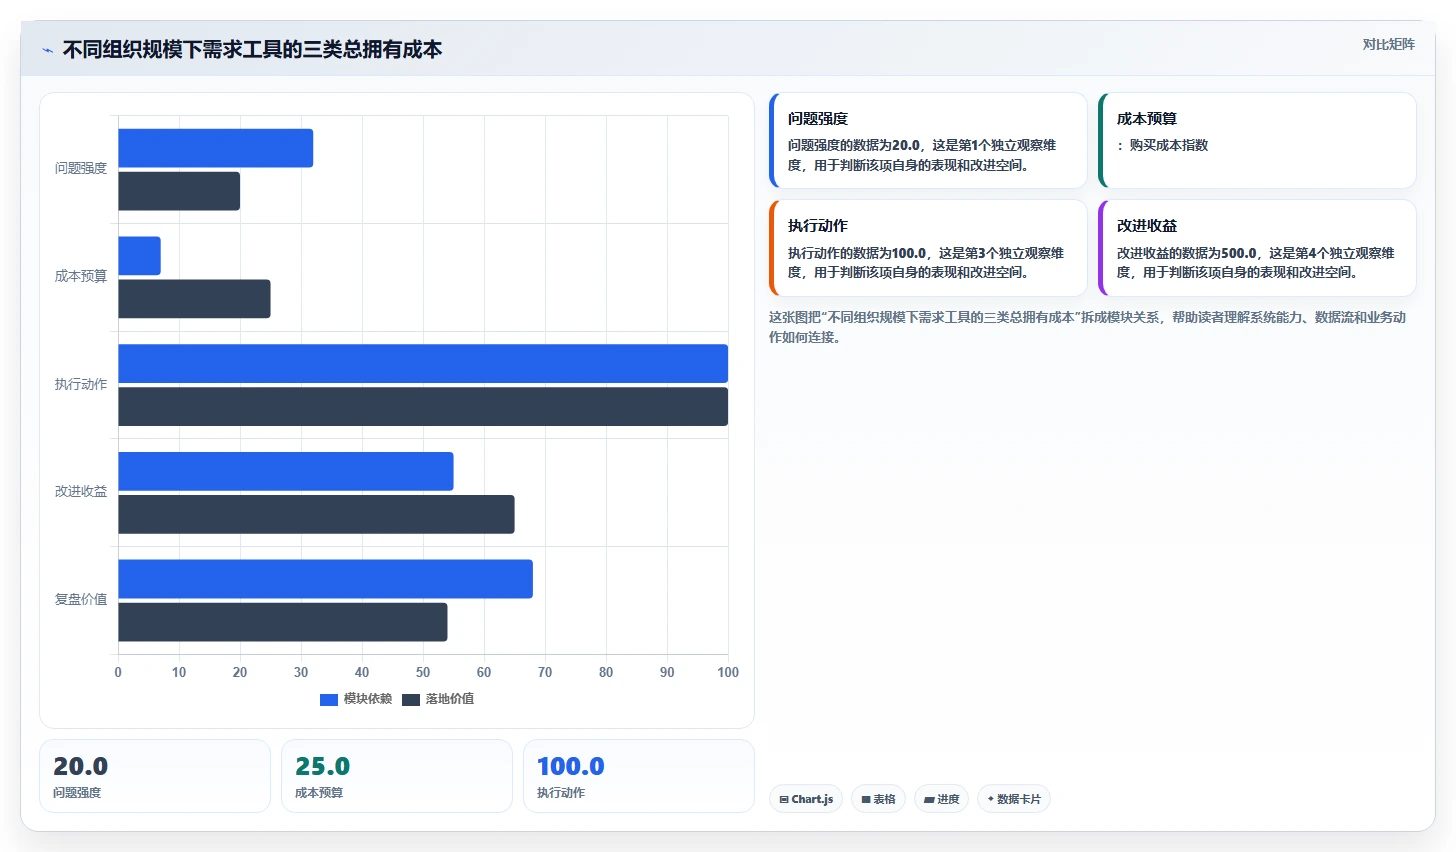Click the description paragraph starting 这张图把
Viewport: 1456px width, 852px height.
1088,327
